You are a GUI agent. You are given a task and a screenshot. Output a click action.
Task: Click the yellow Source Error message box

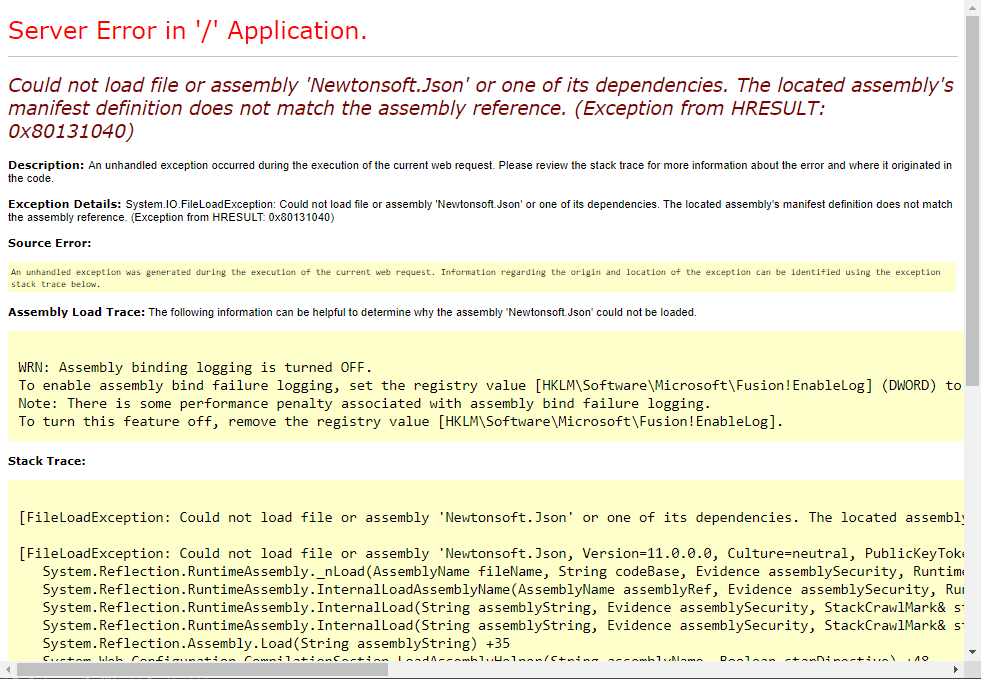(480, 276)
